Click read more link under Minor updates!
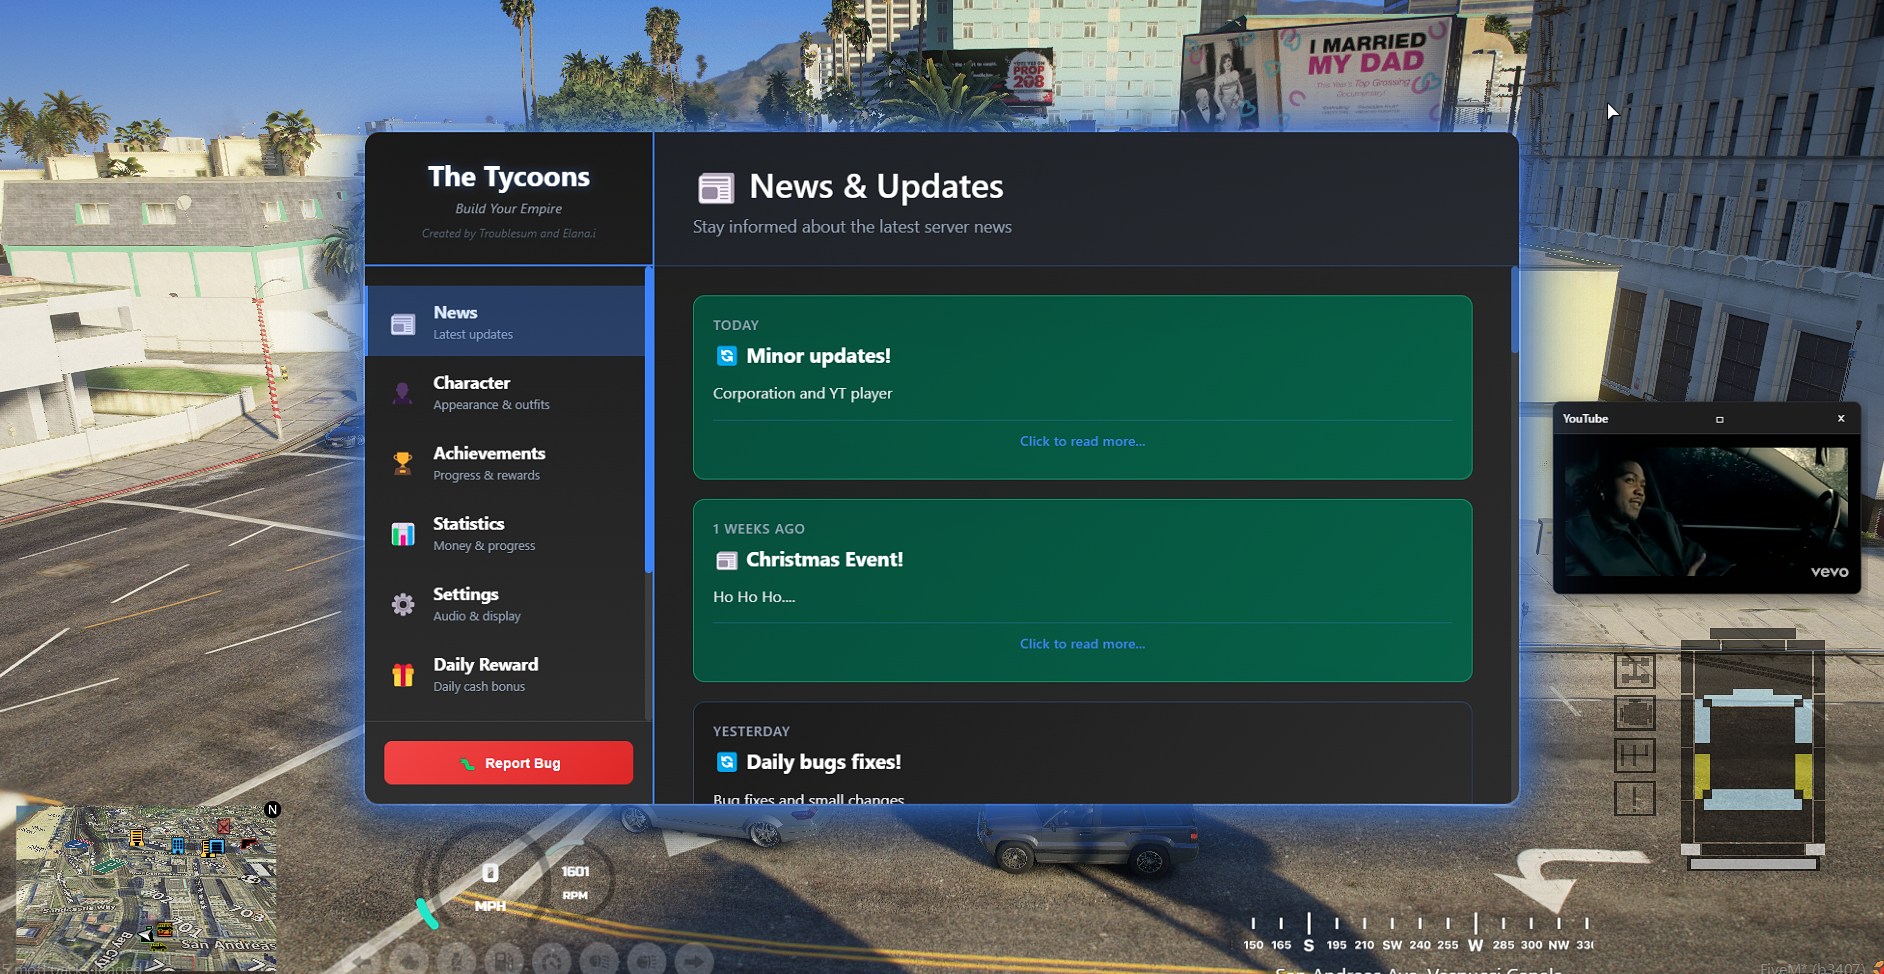This screenshot has height=974, width=1884. (x=1082, y=441)
